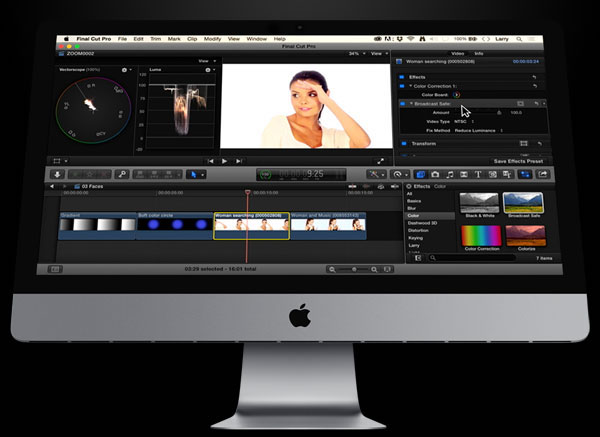The width and height of the screenshot is (600, 437).
Task: Toggle the Color Correction 1 checkbox
Action: (x=402, y=85)
